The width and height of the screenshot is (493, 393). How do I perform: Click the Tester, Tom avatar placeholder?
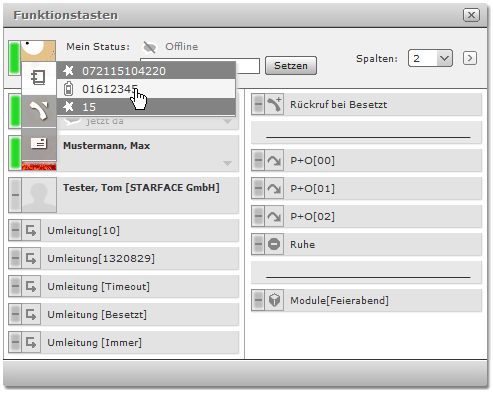39,195
